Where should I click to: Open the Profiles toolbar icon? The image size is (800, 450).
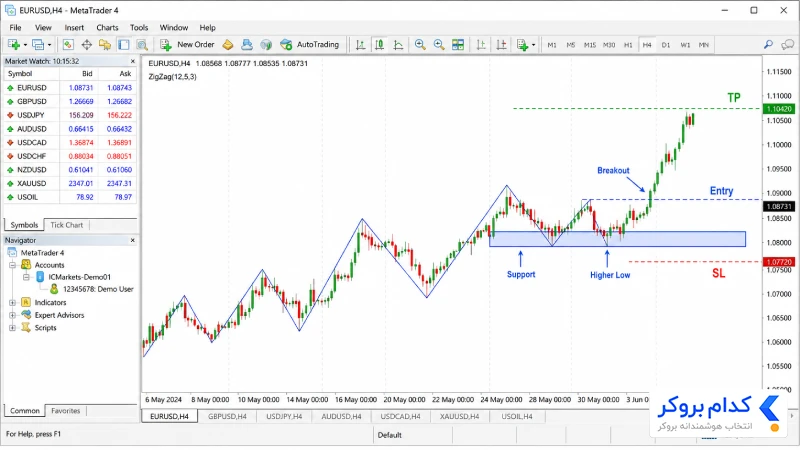tap(38, 45)
